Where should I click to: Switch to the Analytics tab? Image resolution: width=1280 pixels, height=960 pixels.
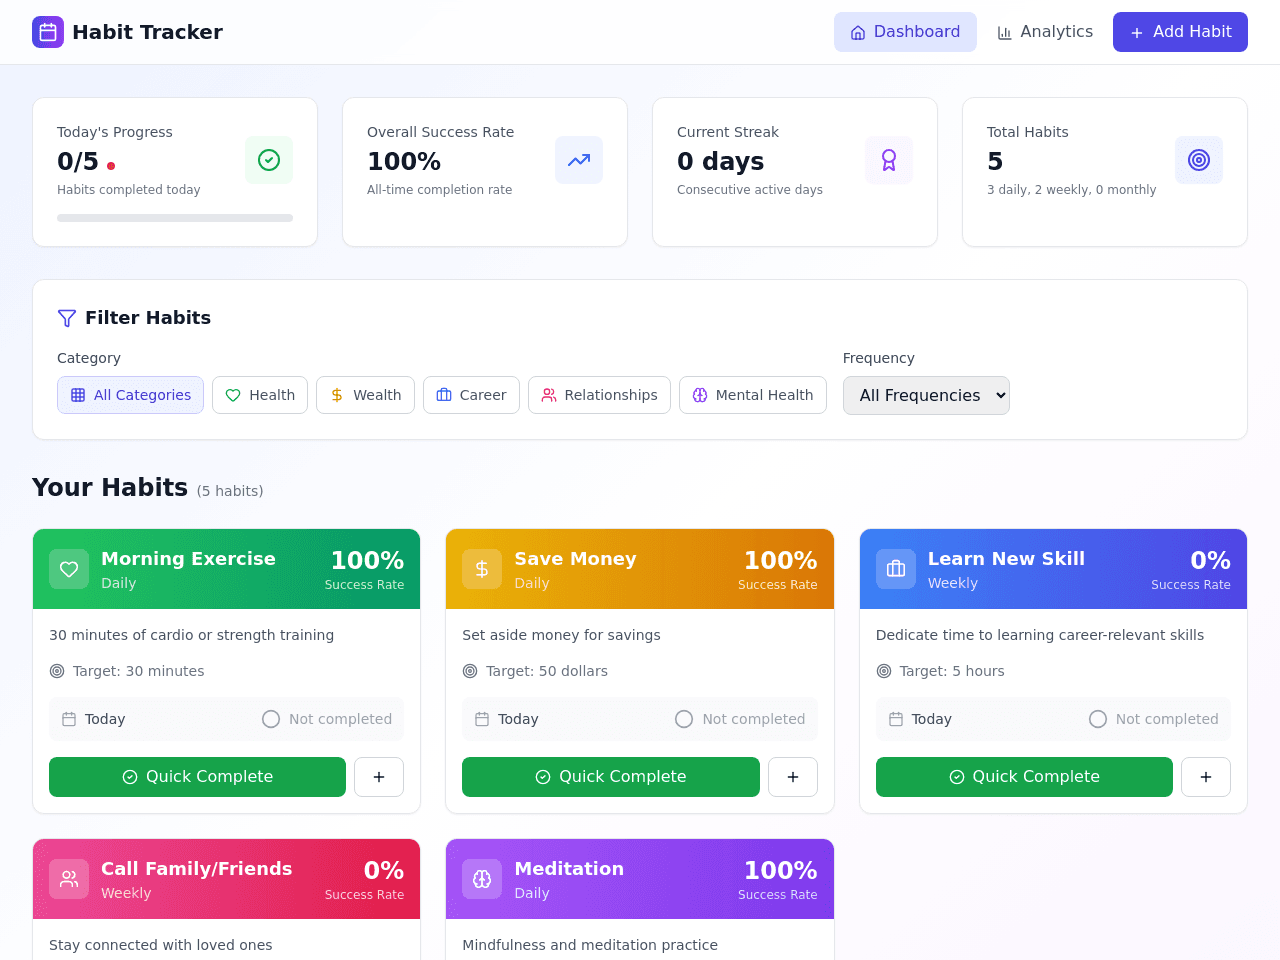pyautogui.click(x=1045, y=32)
